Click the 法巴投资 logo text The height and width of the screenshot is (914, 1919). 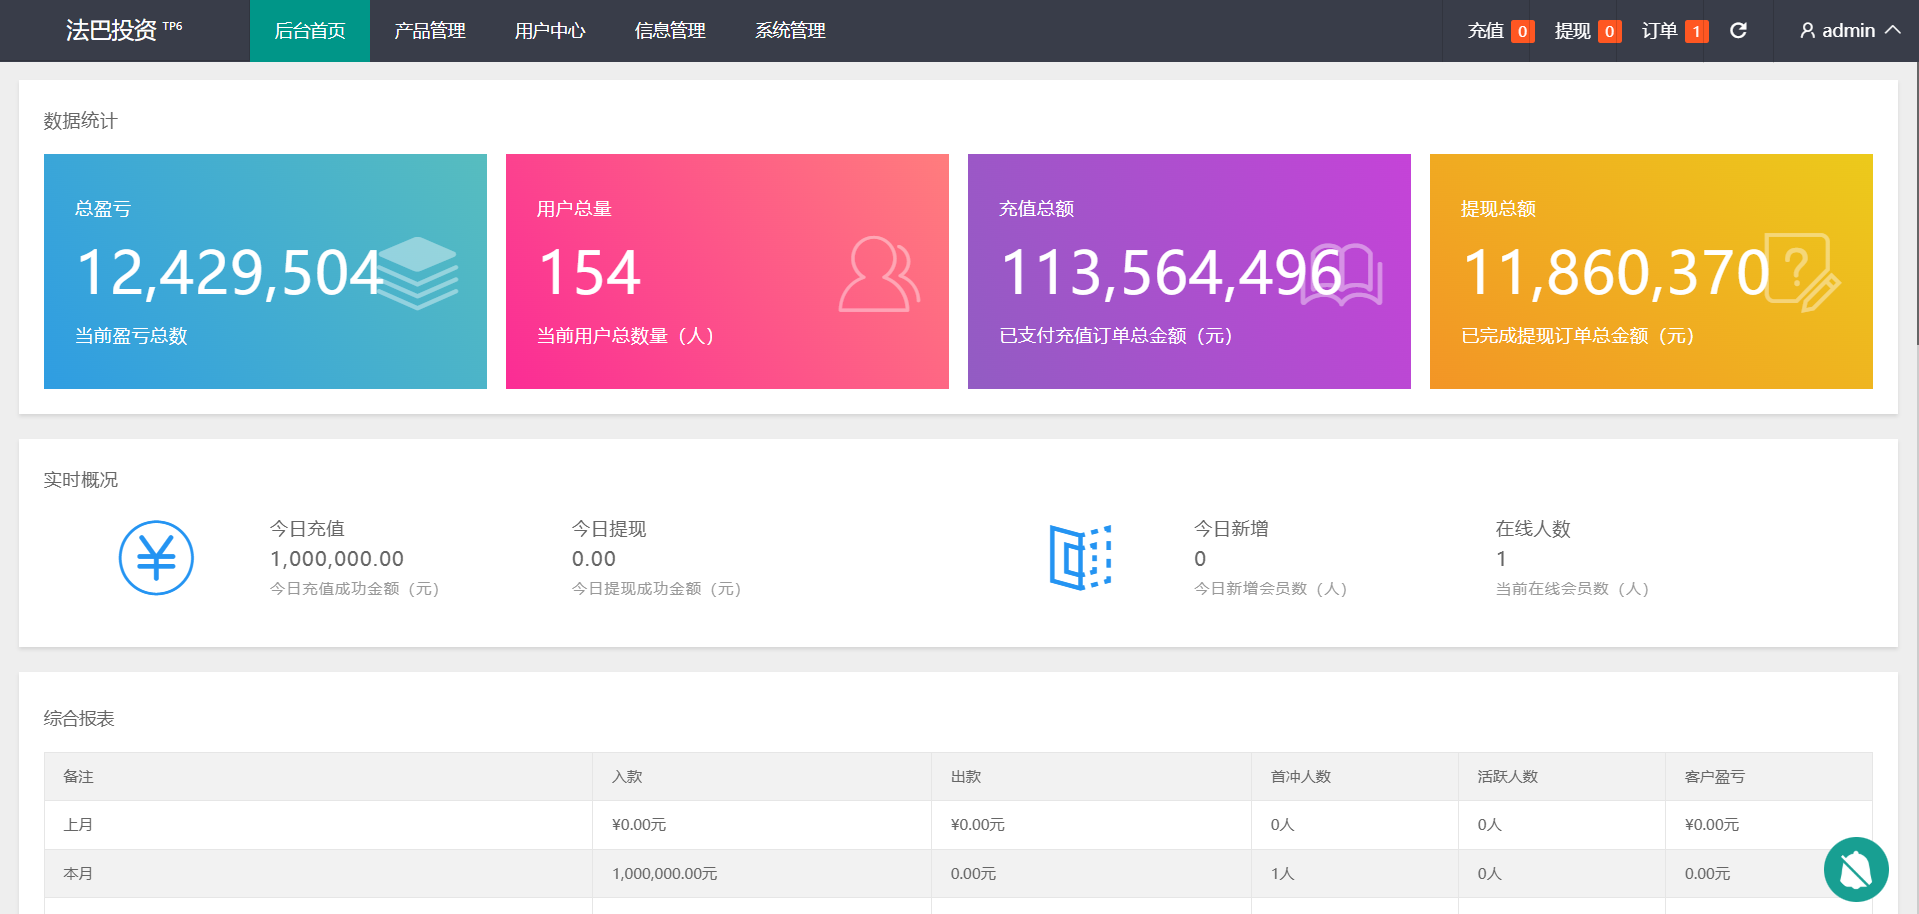[112, 31]
